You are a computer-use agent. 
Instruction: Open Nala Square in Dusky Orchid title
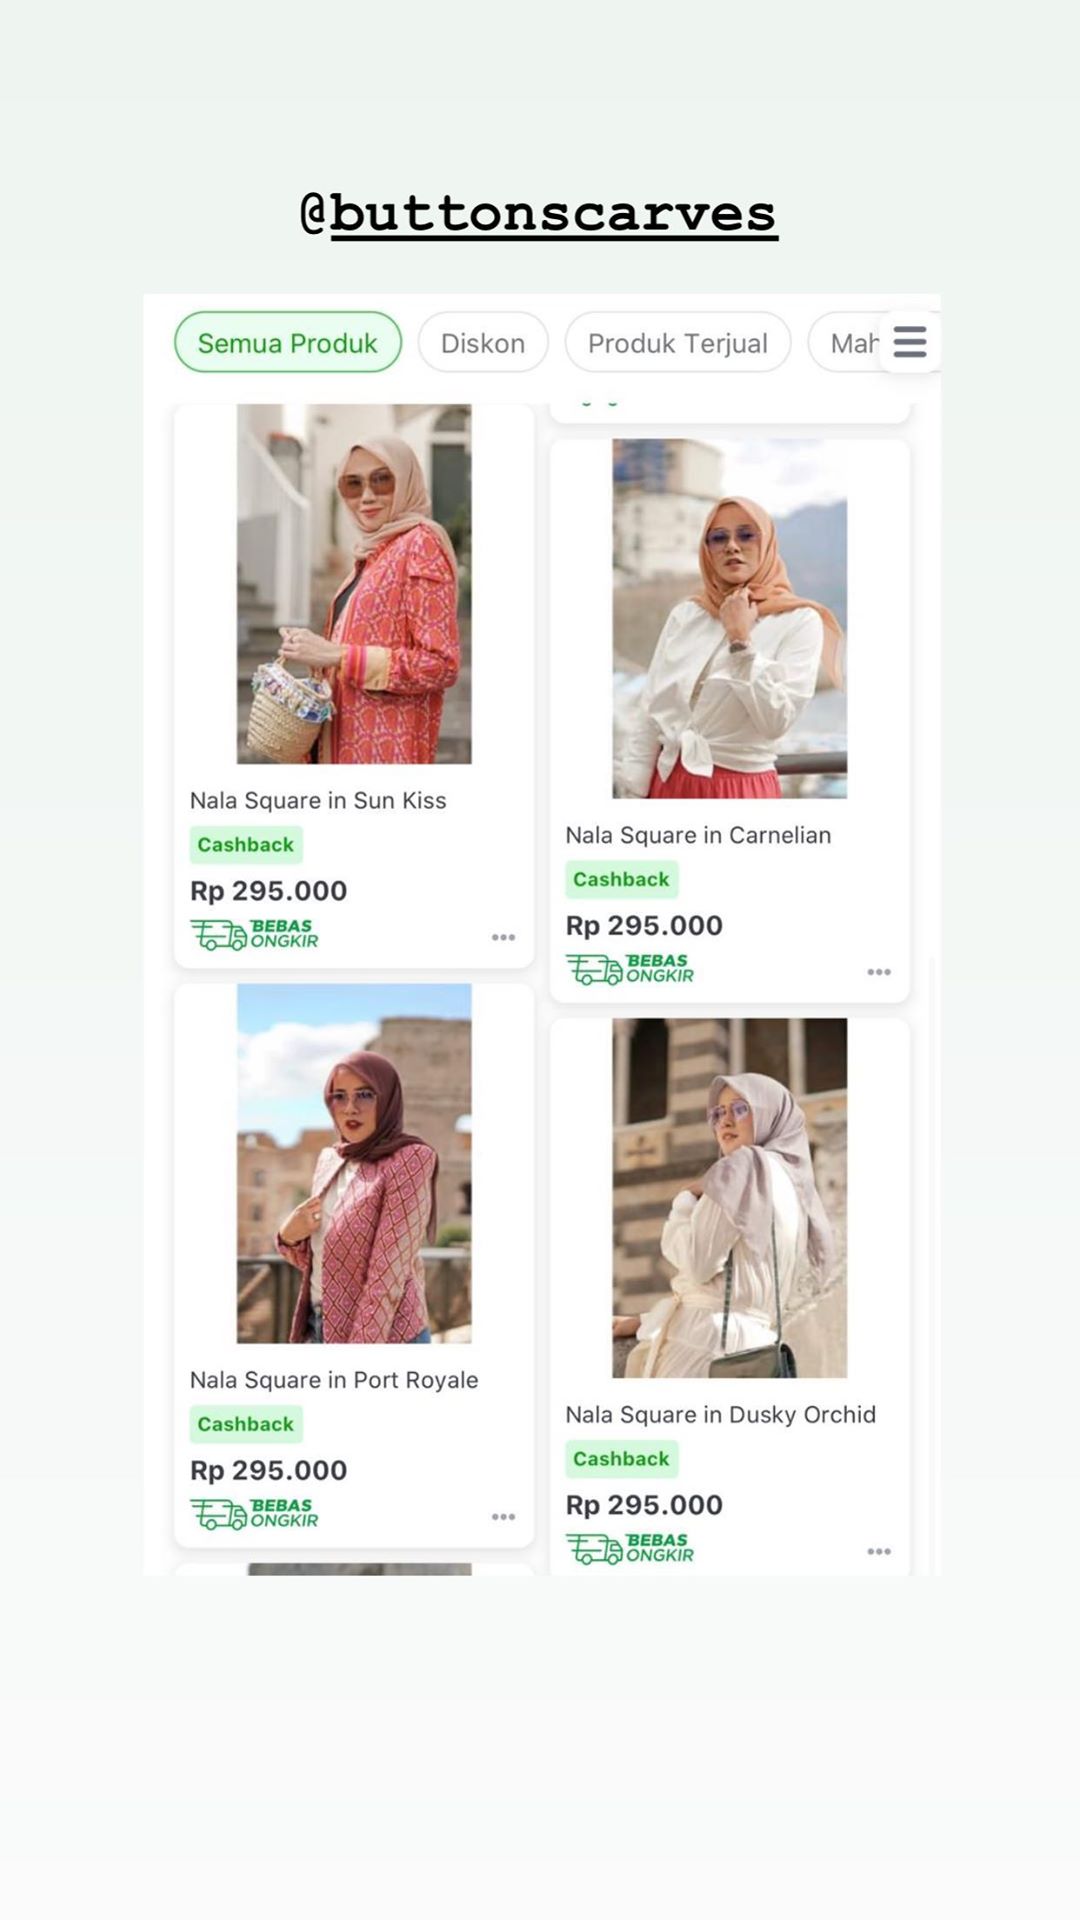click(720, 1414)
